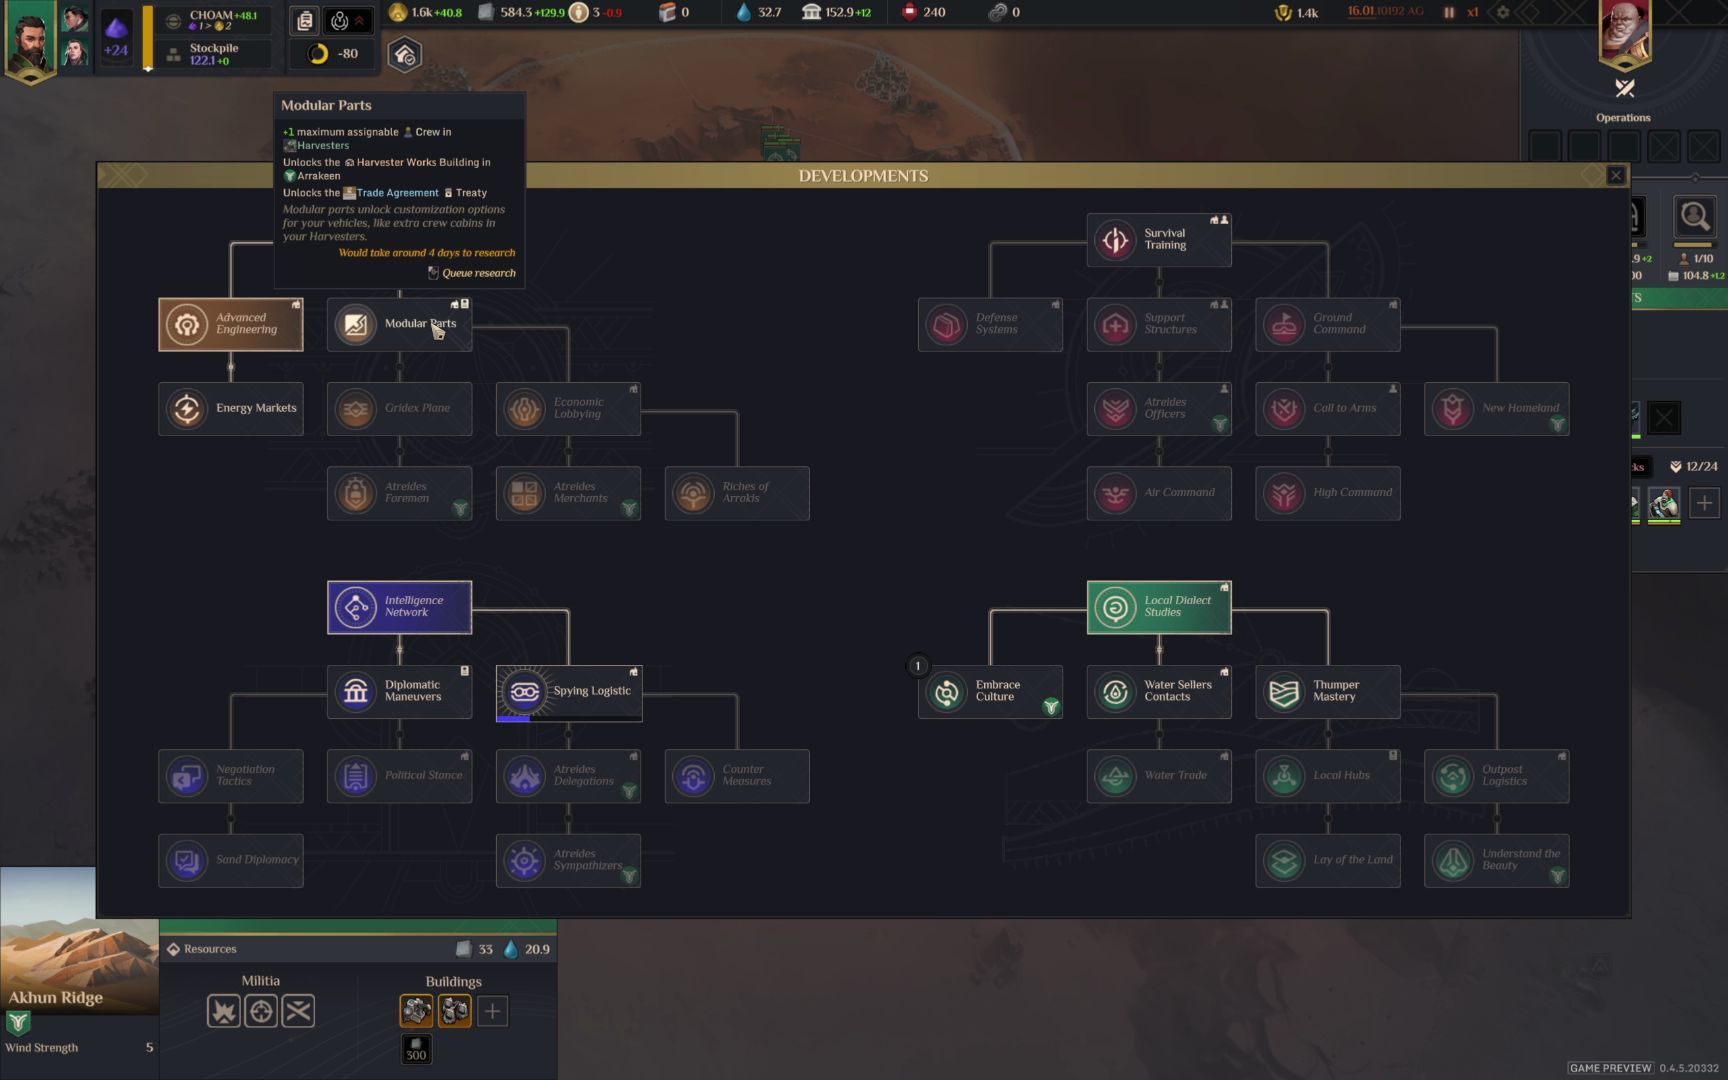1728x1080 pixels.
Task: Click the Atreides Delegations icon
Action: pos(524,776)
